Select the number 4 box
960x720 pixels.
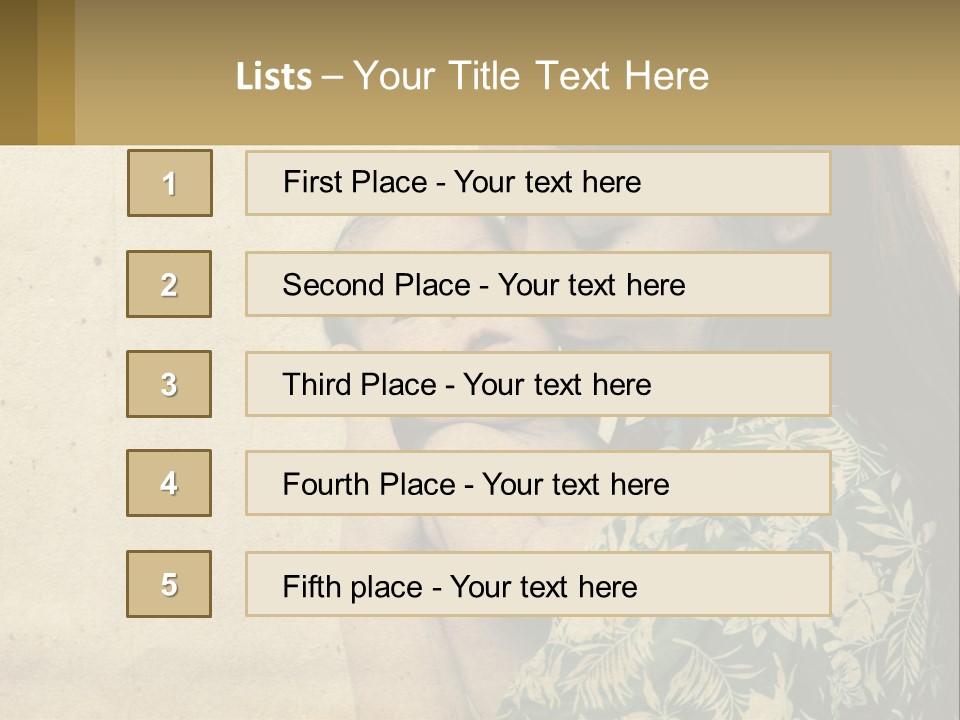[169, 484]
